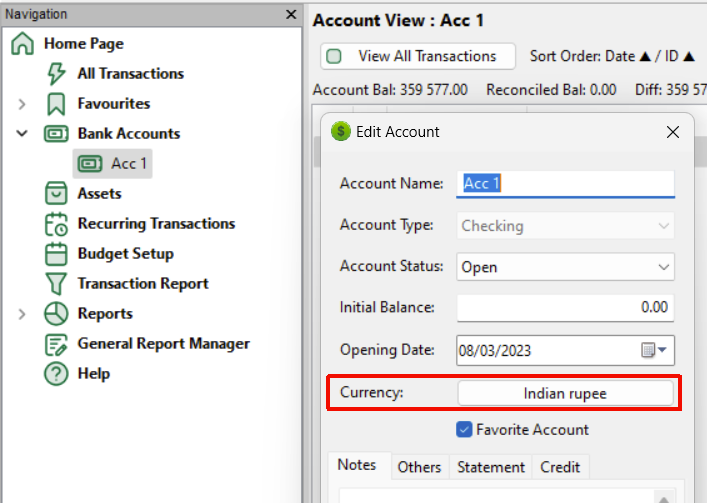Open Help in navigation
The height and width of the screenshot is (503, 707).
94,374
